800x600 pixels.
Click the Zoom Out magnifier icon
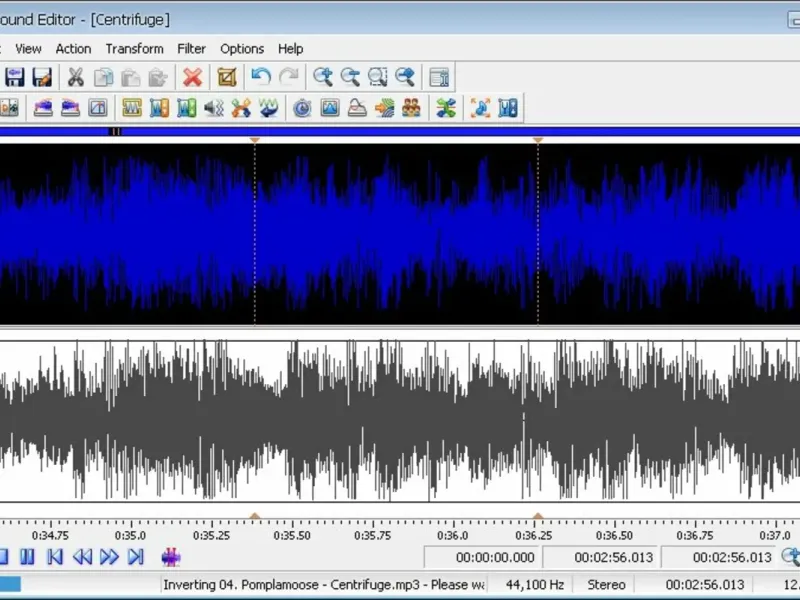tap(350, 77)
